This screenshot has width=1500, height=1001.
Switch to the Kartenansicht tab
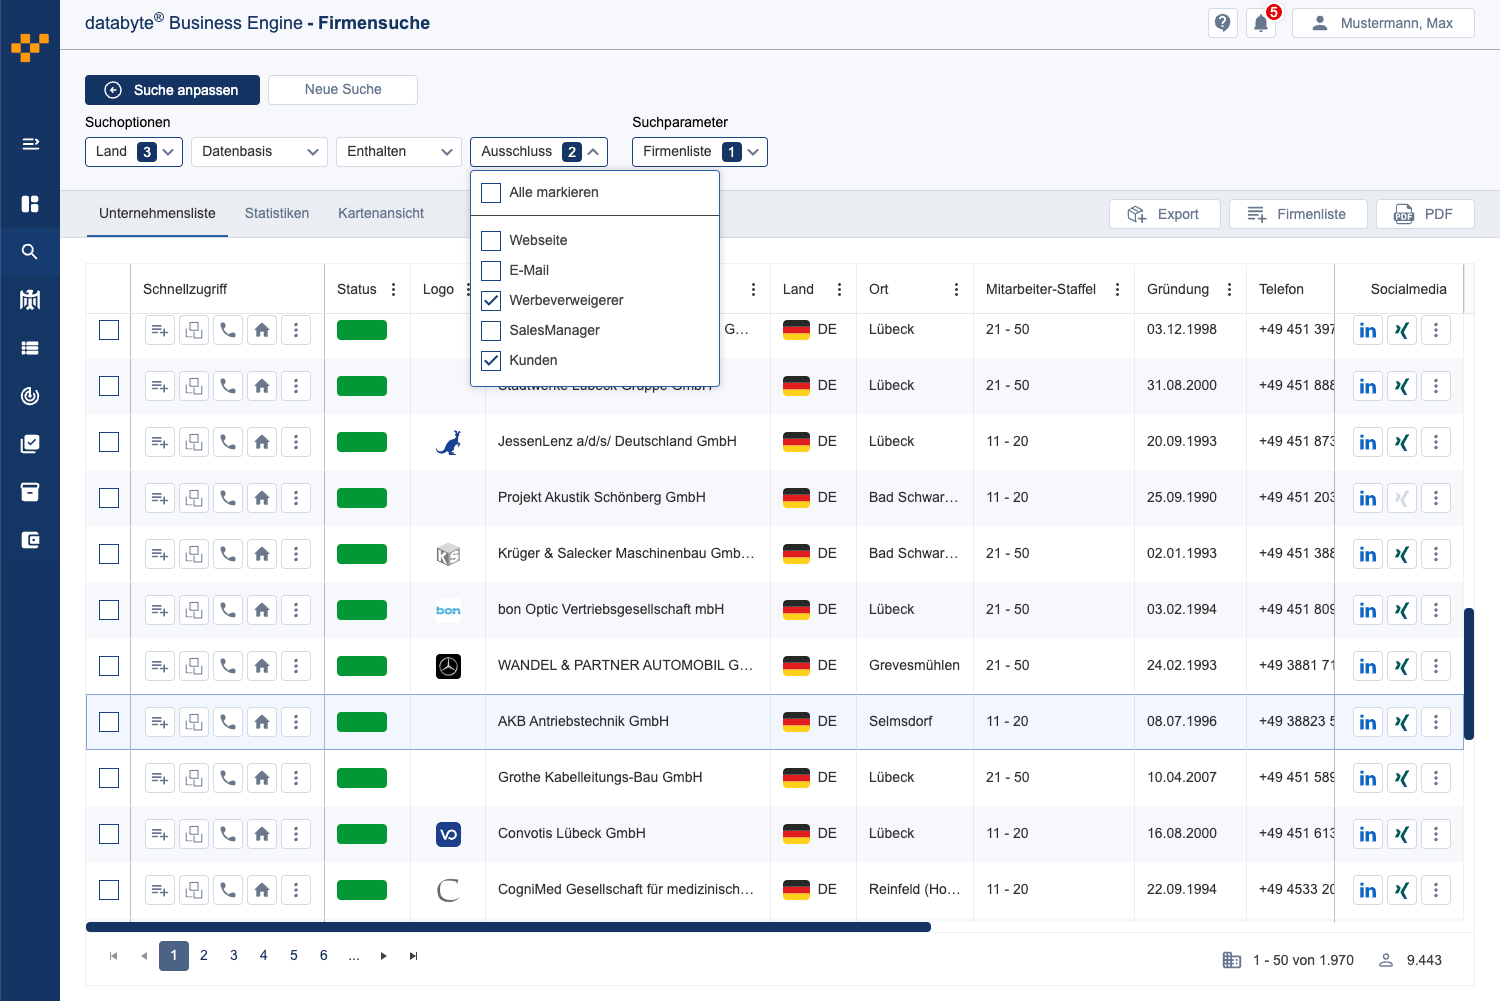pyautogui.click(x=381, y=213)
